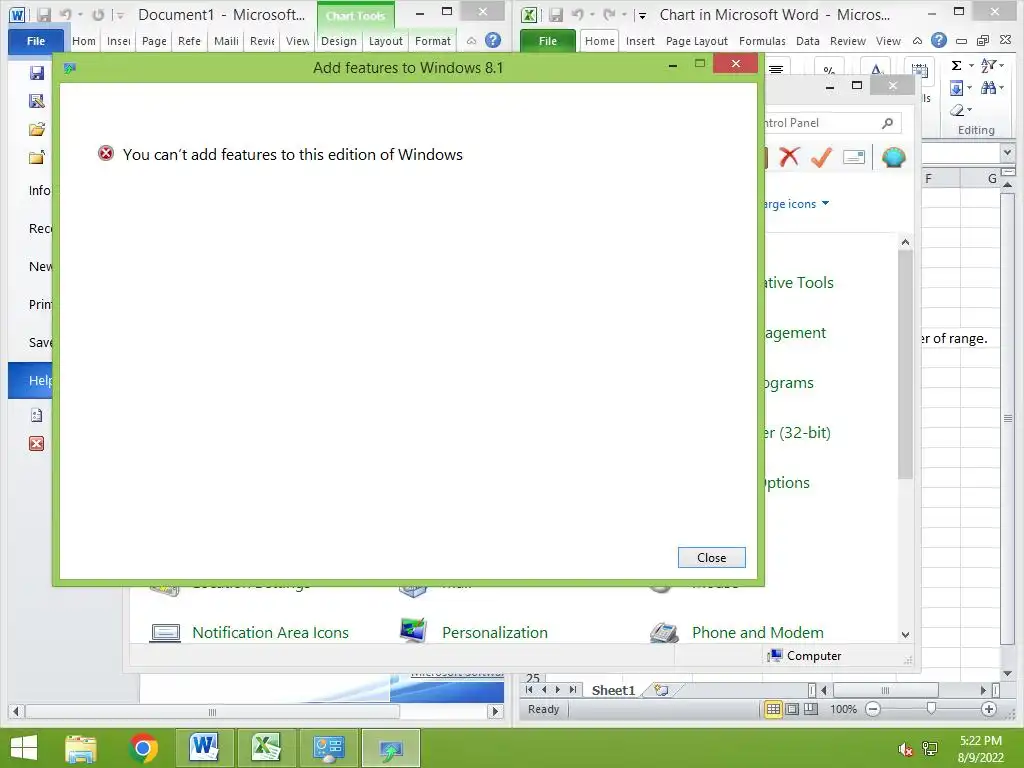Click Save icon in Word quick access toolbar
Screen dimensions: 1024x768
click(x=44, y=14)
